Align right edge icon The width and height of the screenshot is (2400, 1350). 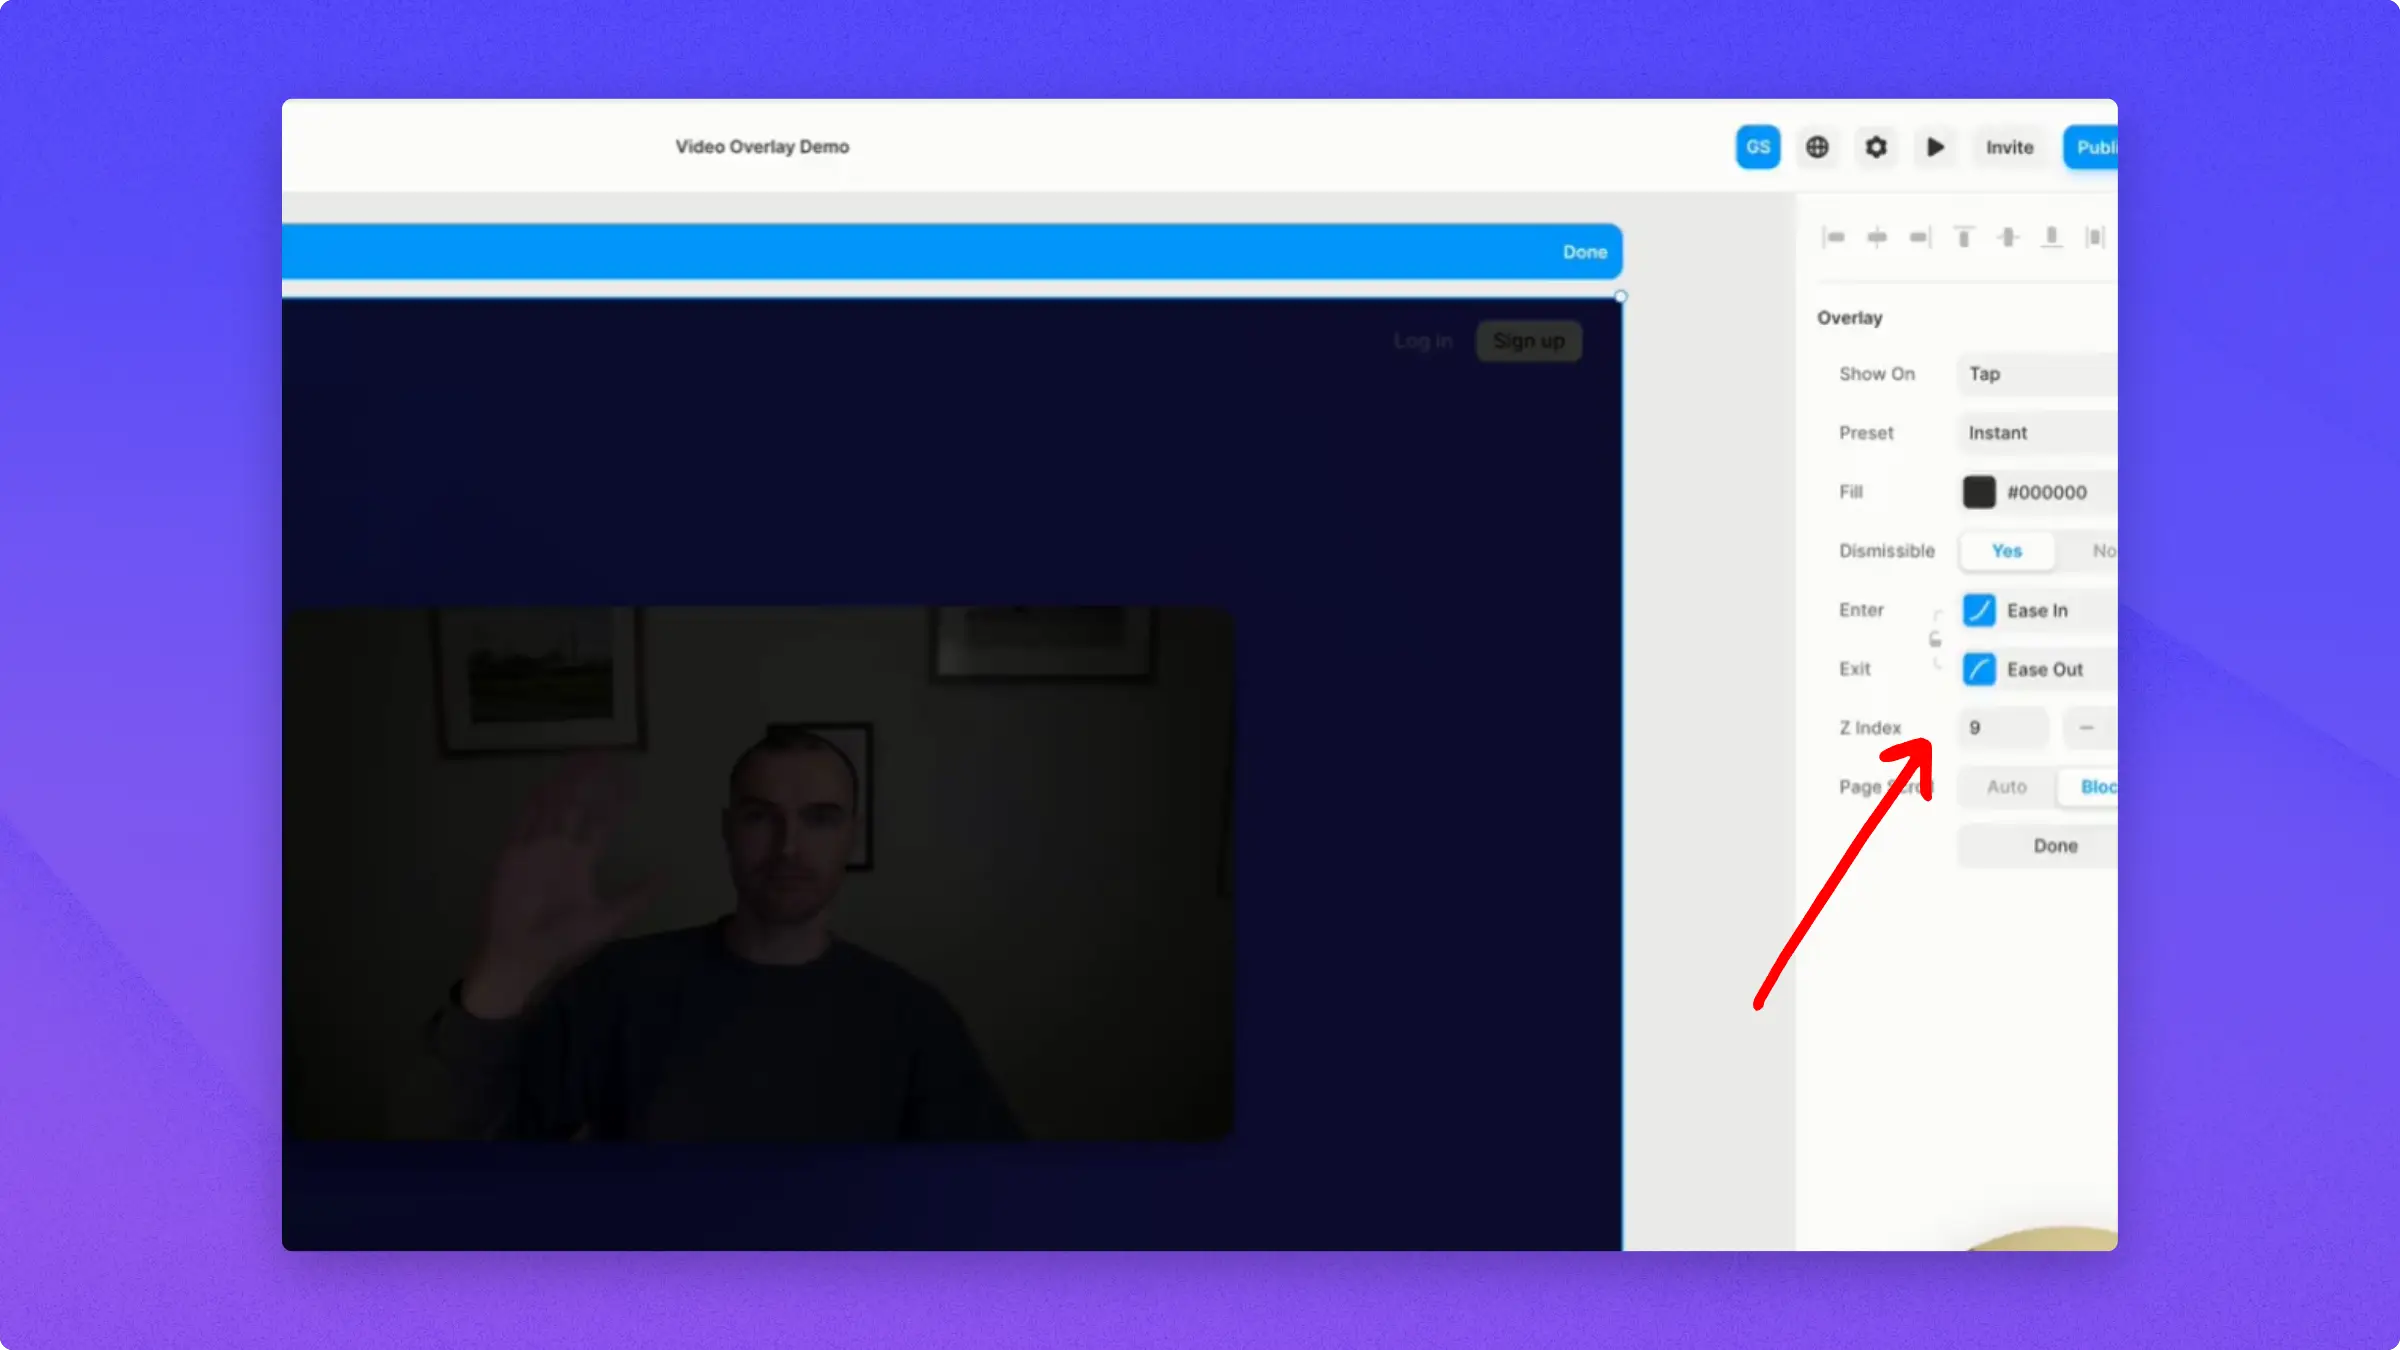coord(1920,237)
